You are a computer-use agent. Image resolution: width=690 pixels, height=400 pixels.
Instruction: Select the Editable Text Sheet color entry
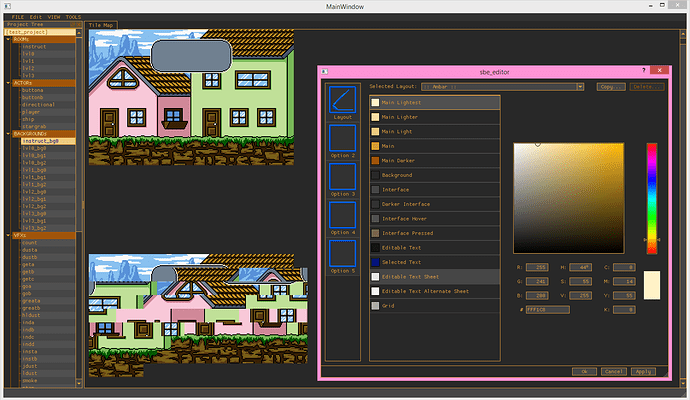(435, 277)
